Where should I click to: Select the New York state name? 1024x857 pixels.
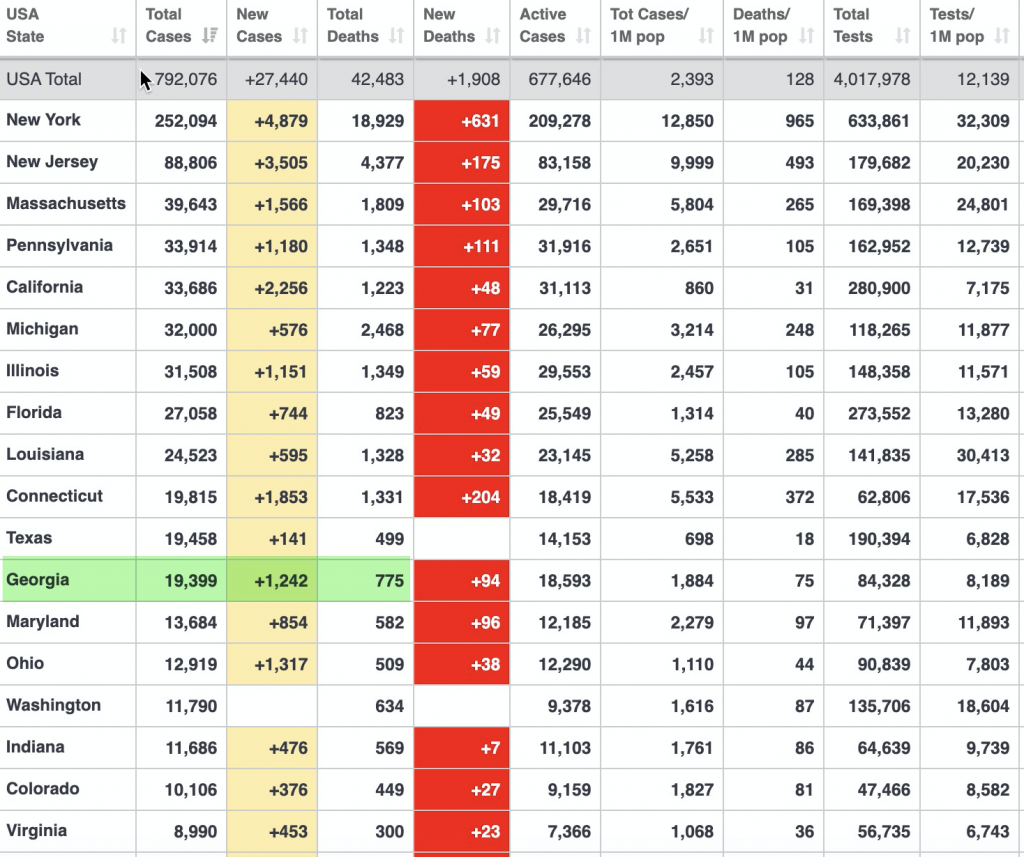(44, 120)
